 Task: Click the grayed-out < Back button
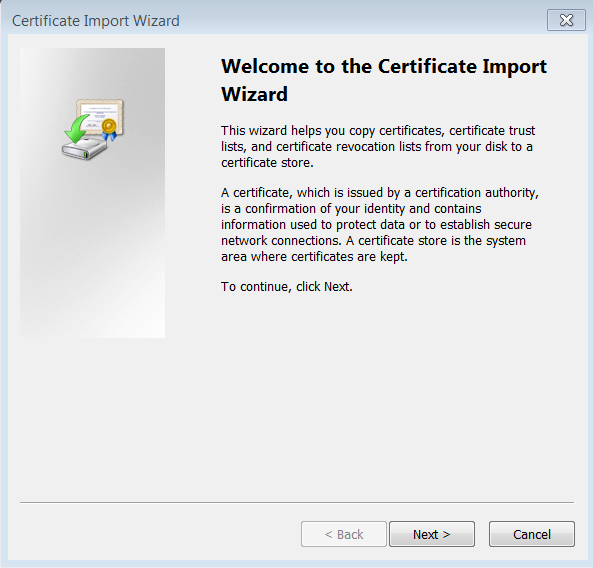tap(344, 534)
